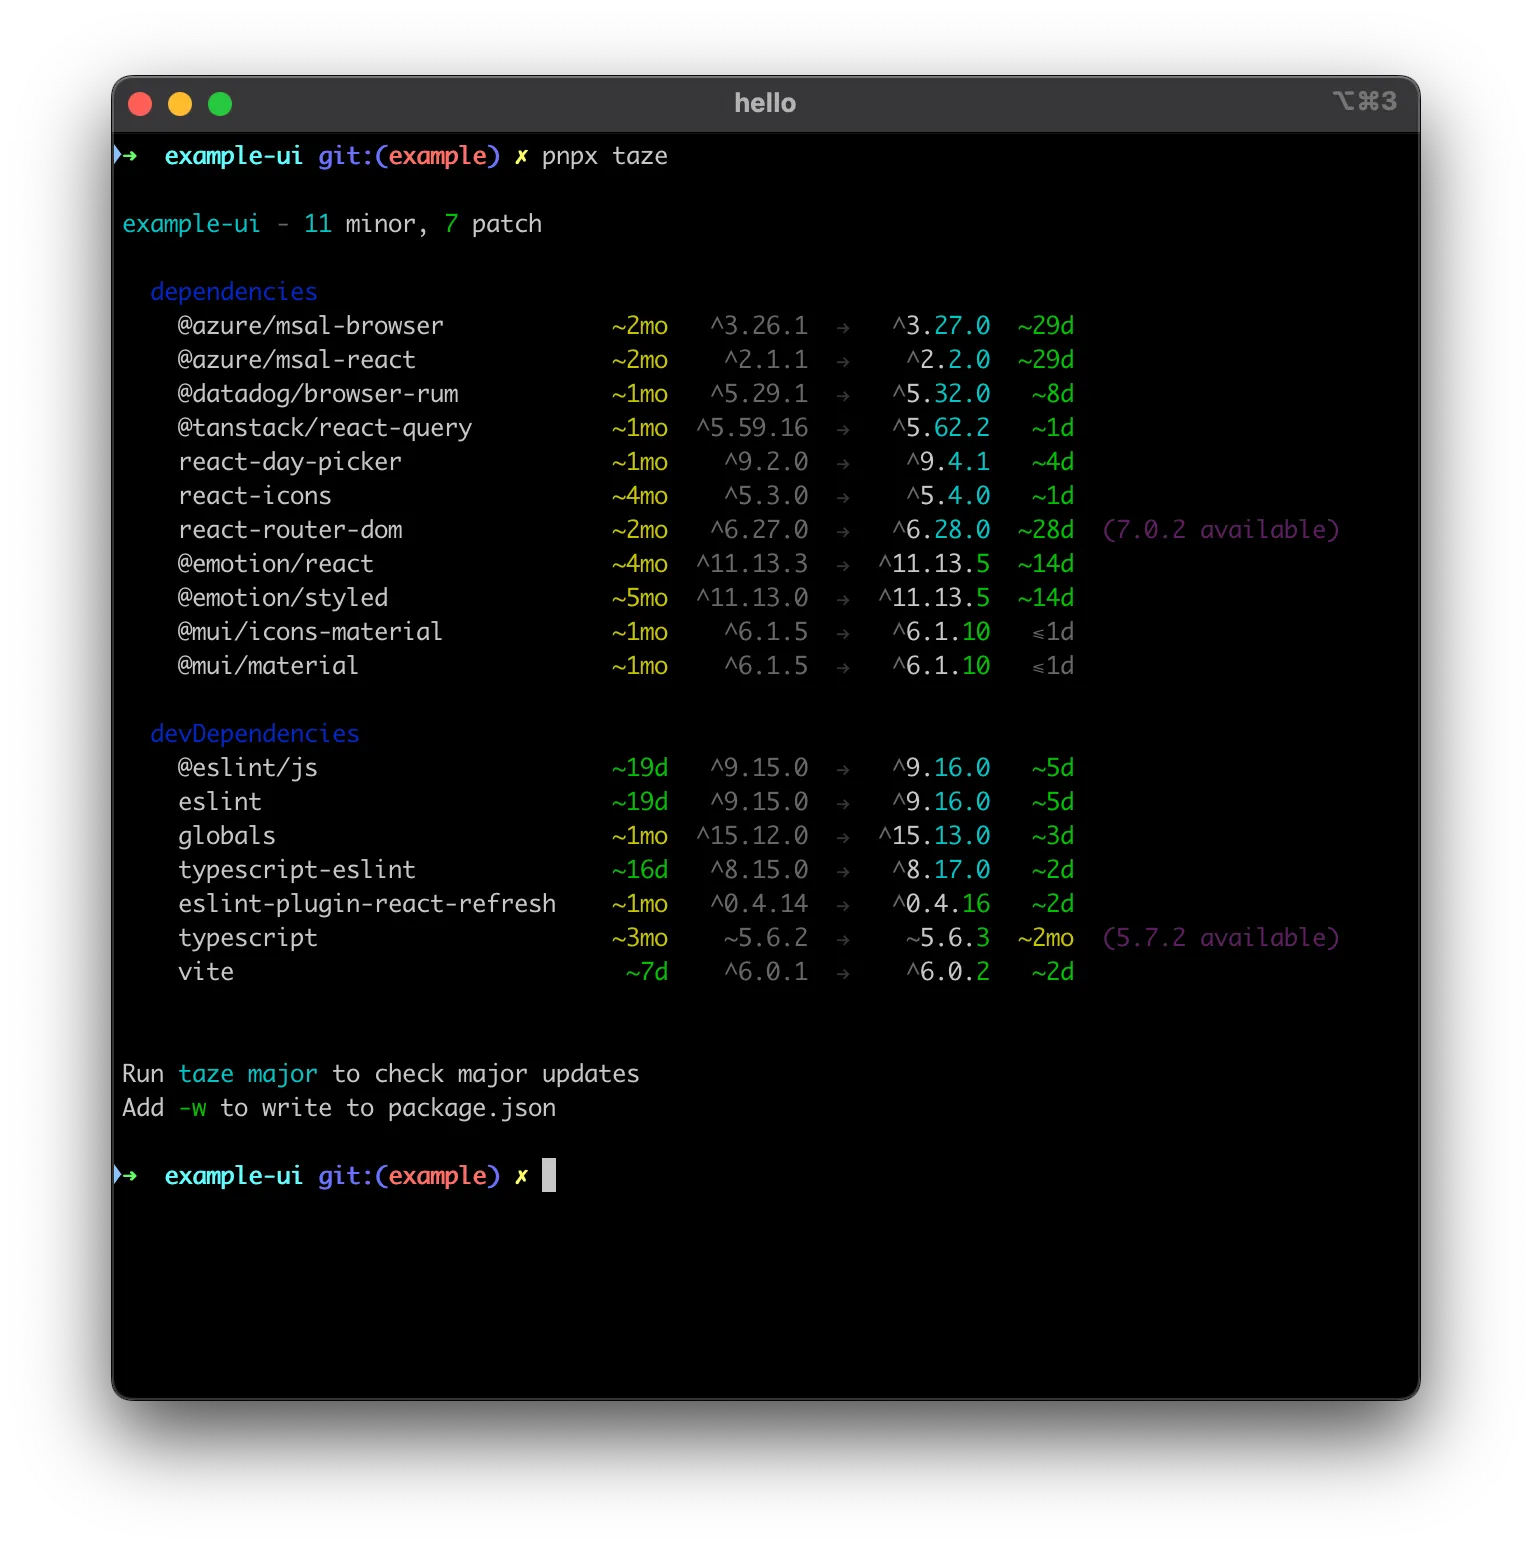This screenshot has width=1532, height=1548.
Task: Click the green zoom window button
Action: [220, 104]
